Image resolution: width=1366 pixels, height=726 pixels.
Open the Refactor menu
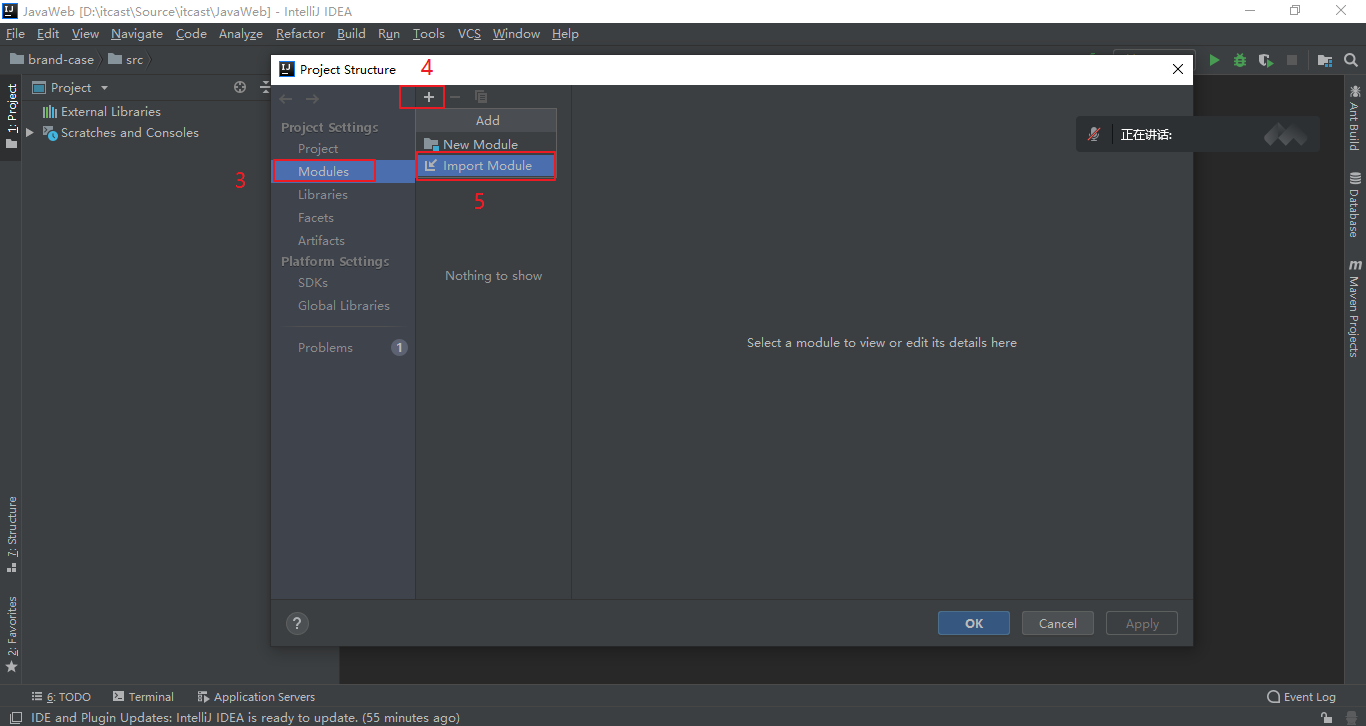pyautogui.click(x=300, y=34)
